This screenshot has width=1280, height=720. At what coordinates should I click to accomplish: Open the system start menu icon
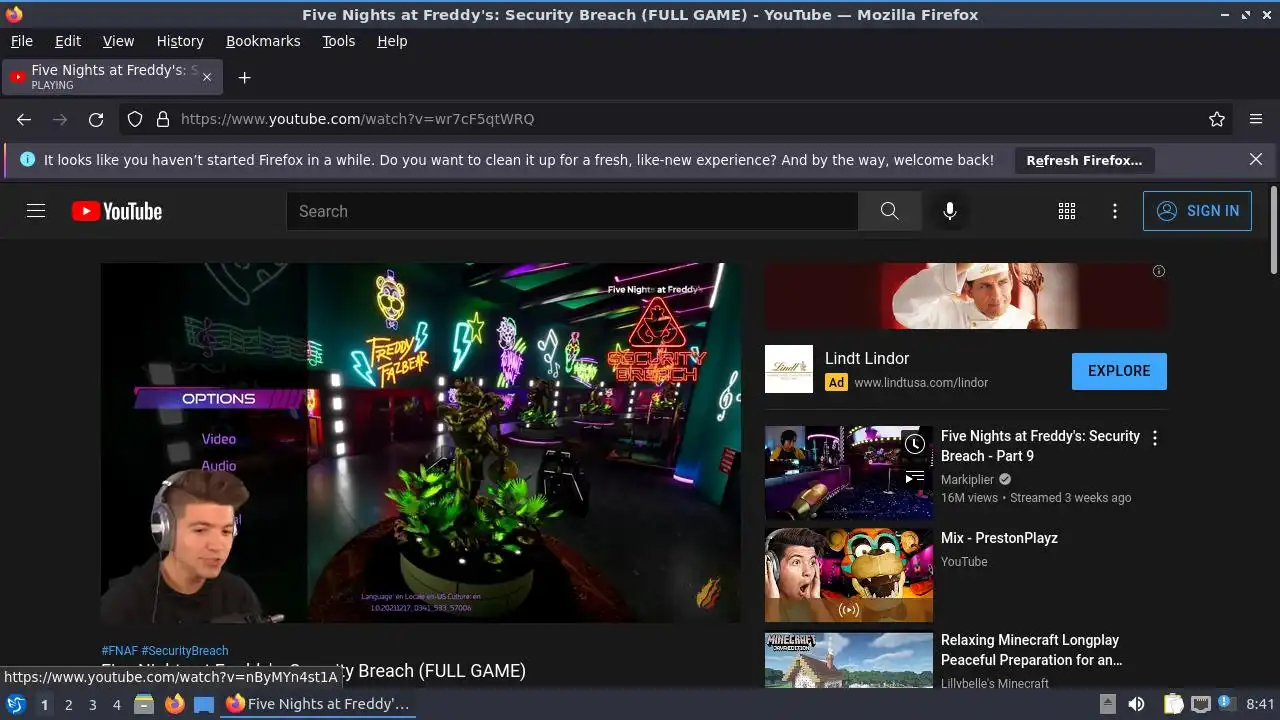coord(15,704)
